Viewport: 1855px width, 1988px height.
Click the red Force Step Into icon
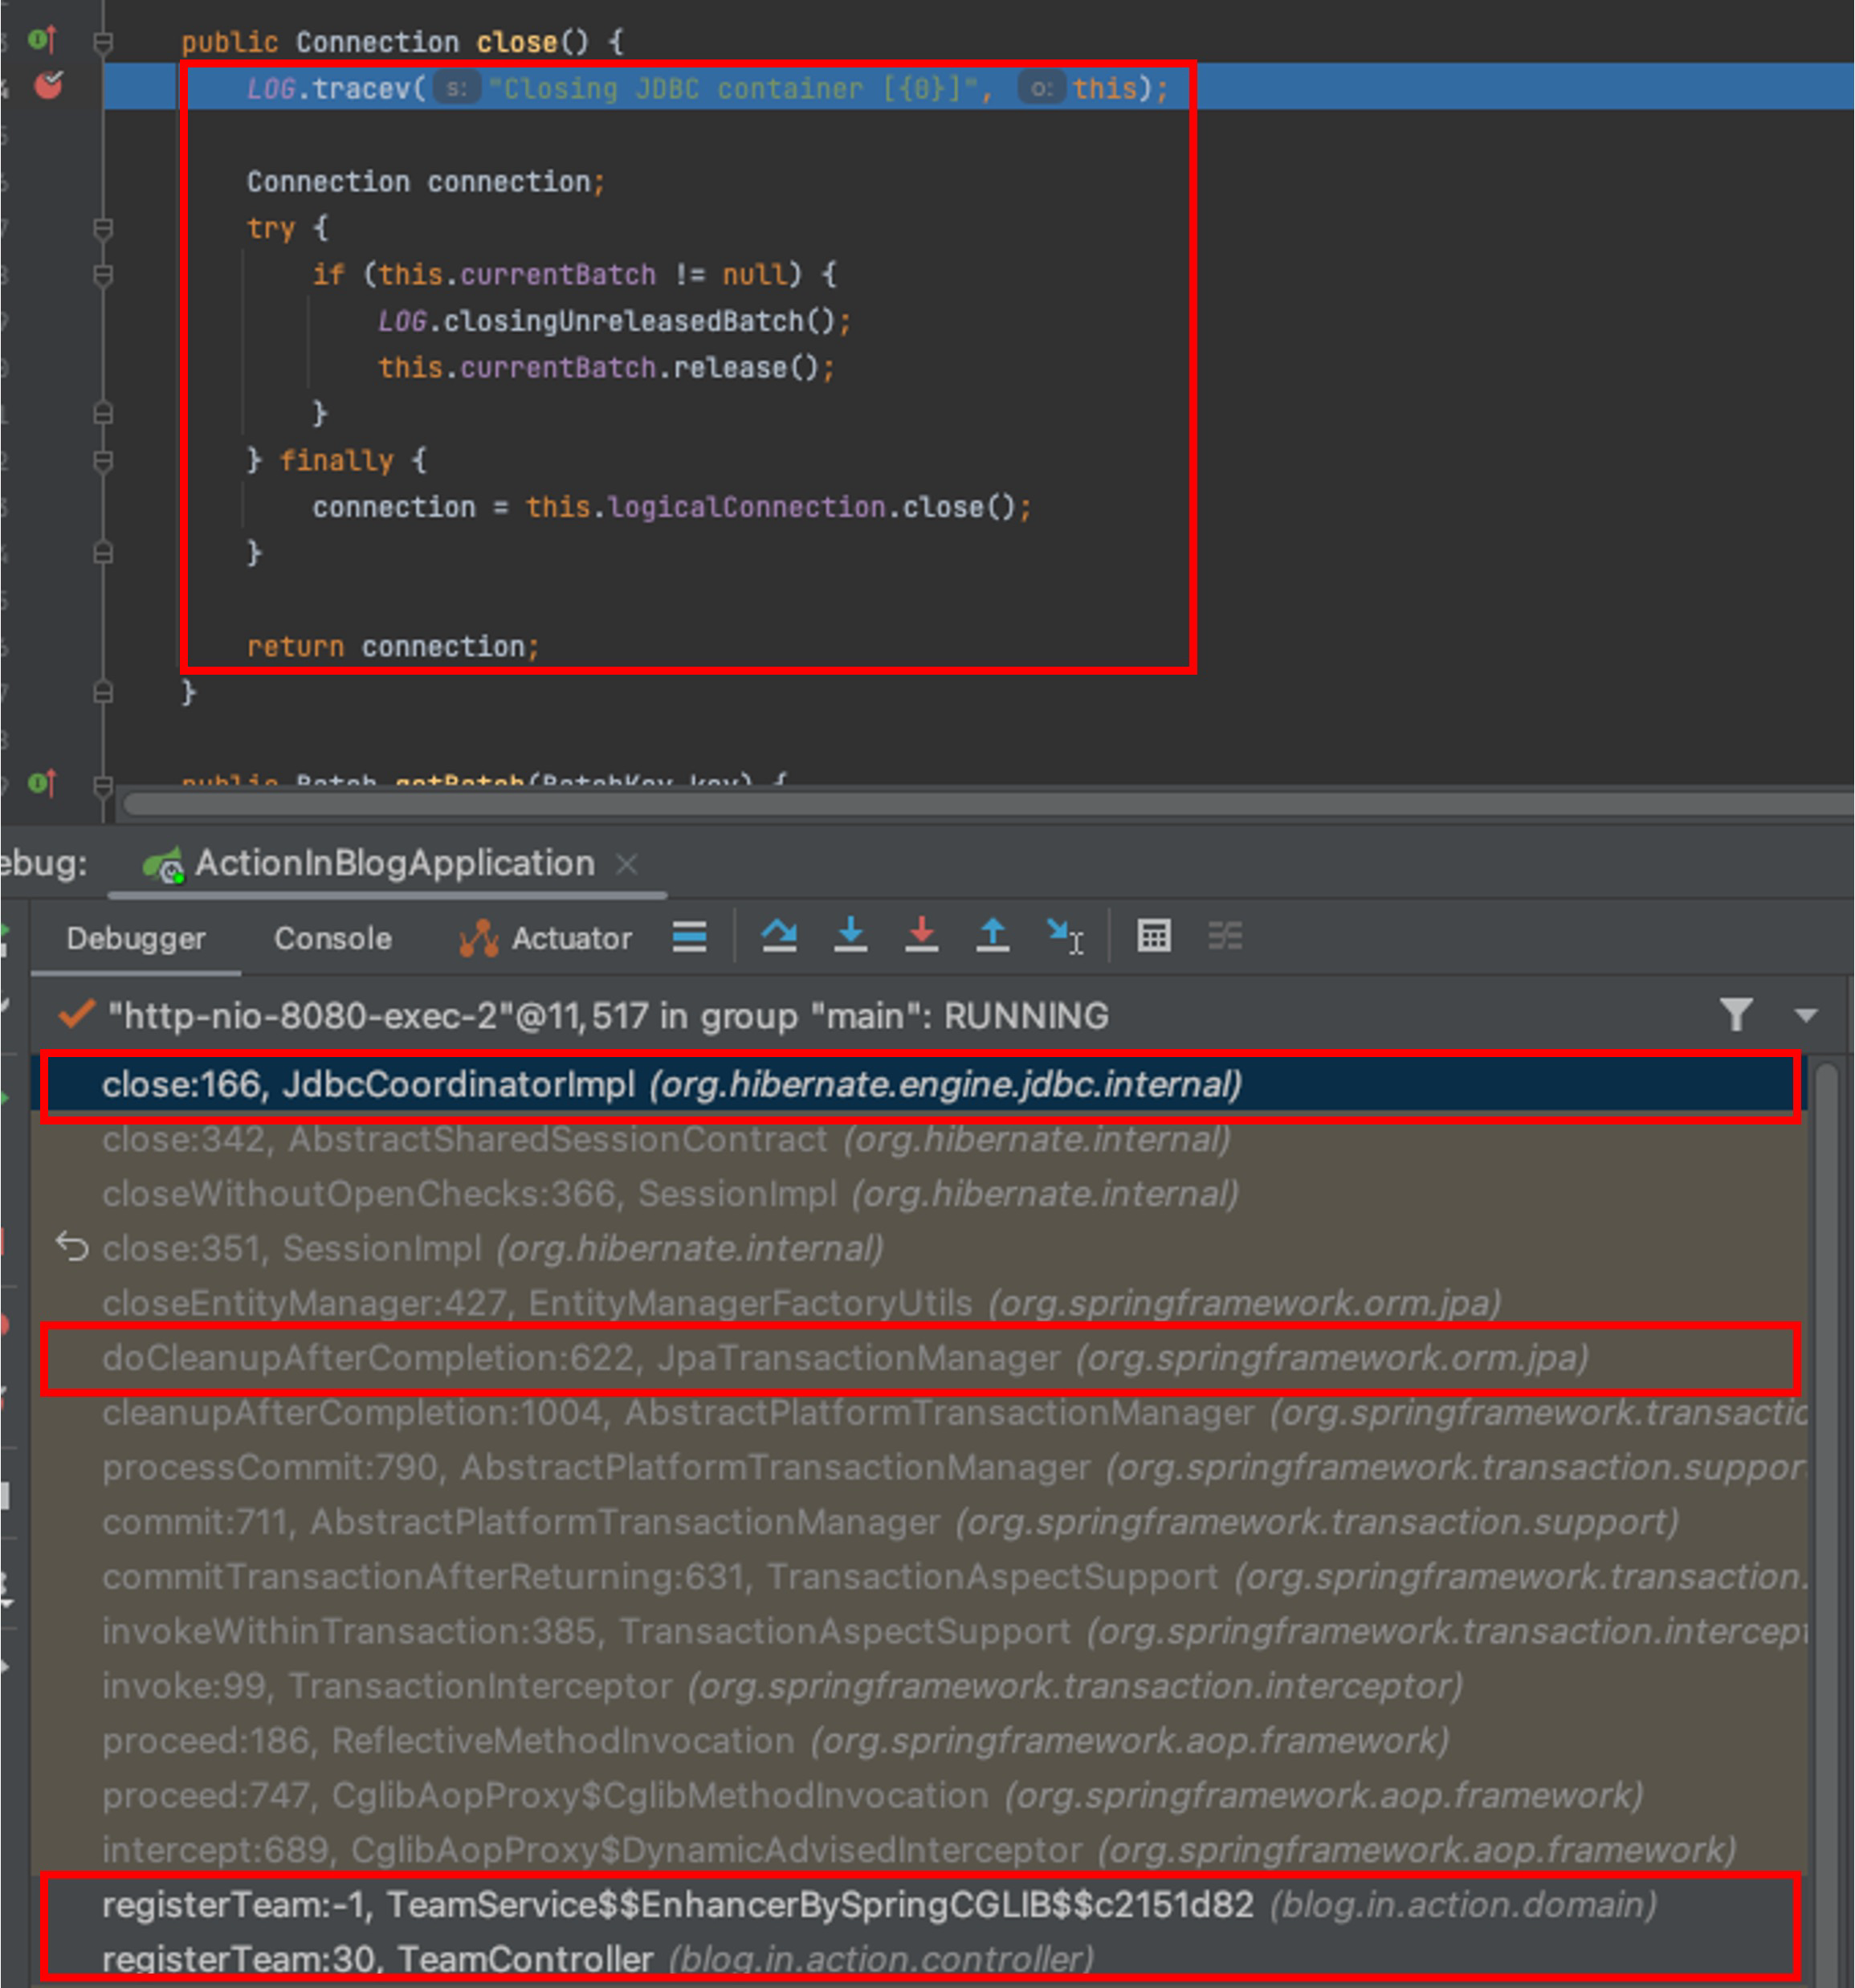coord(921,936)
